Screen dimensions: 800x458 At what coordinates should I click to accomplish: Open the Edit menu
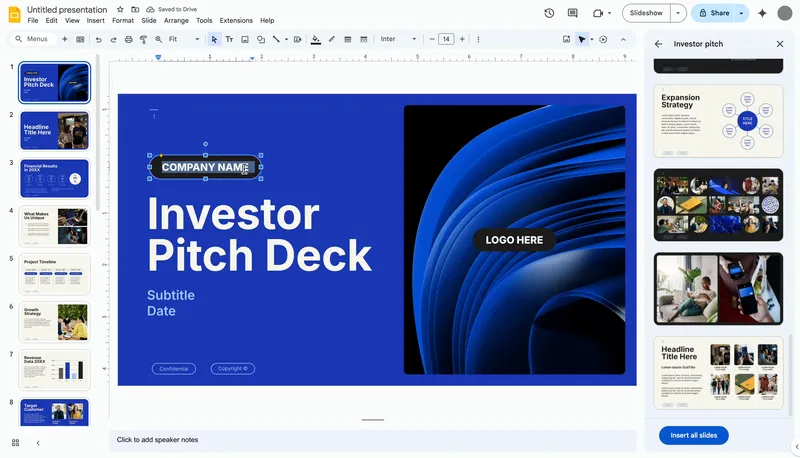52,20
